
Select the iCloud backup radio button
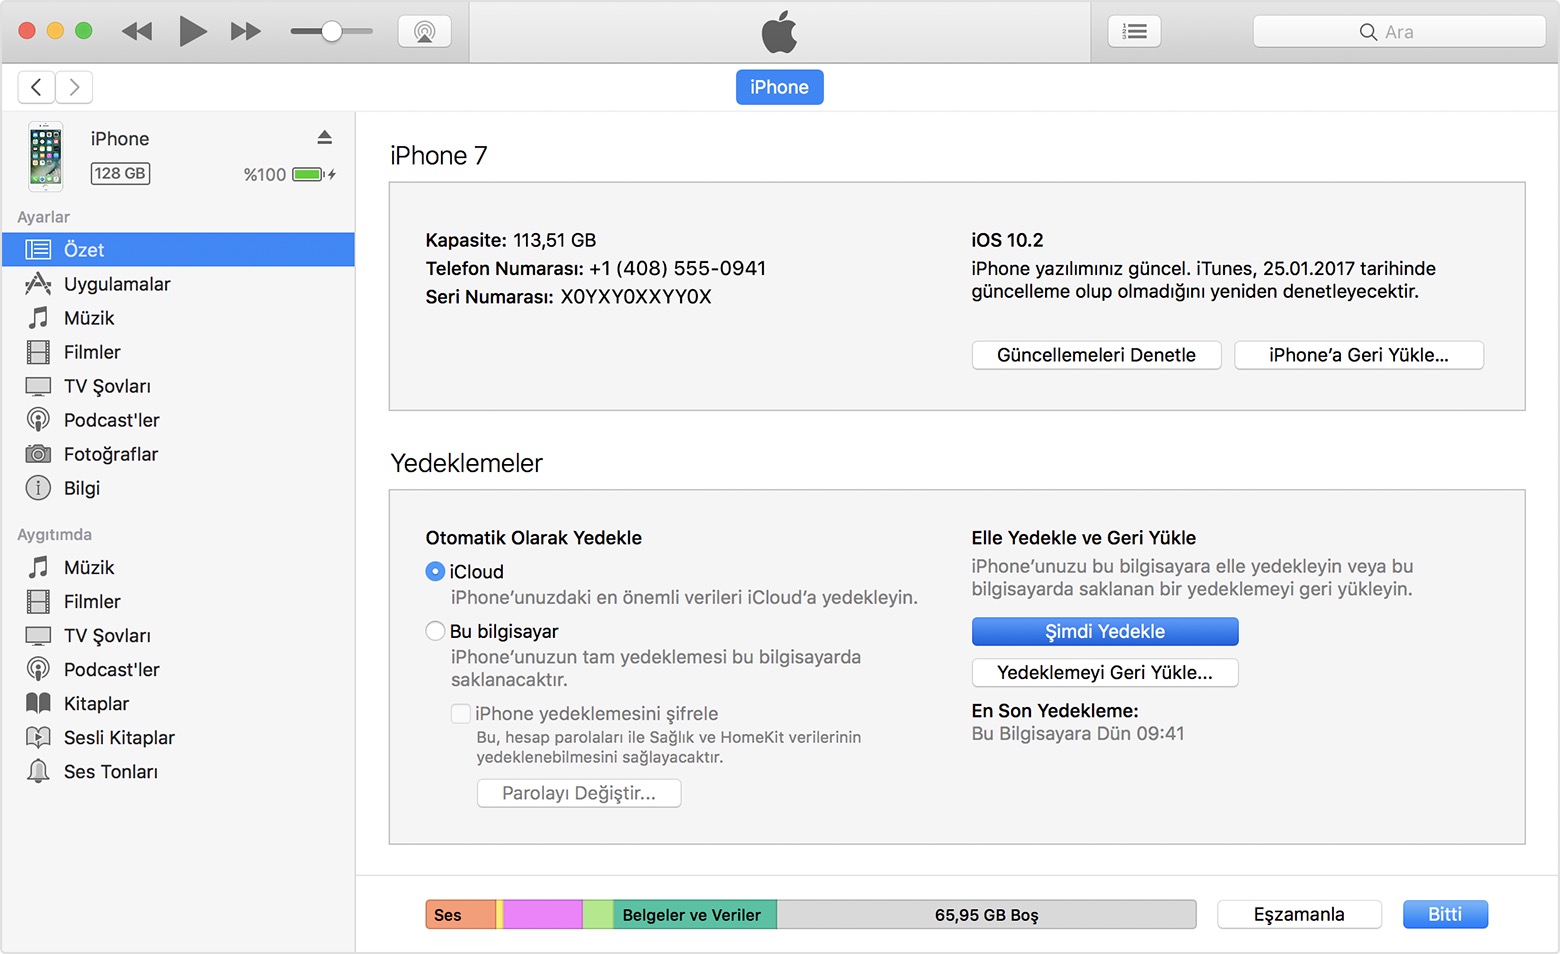pos(435,571)
